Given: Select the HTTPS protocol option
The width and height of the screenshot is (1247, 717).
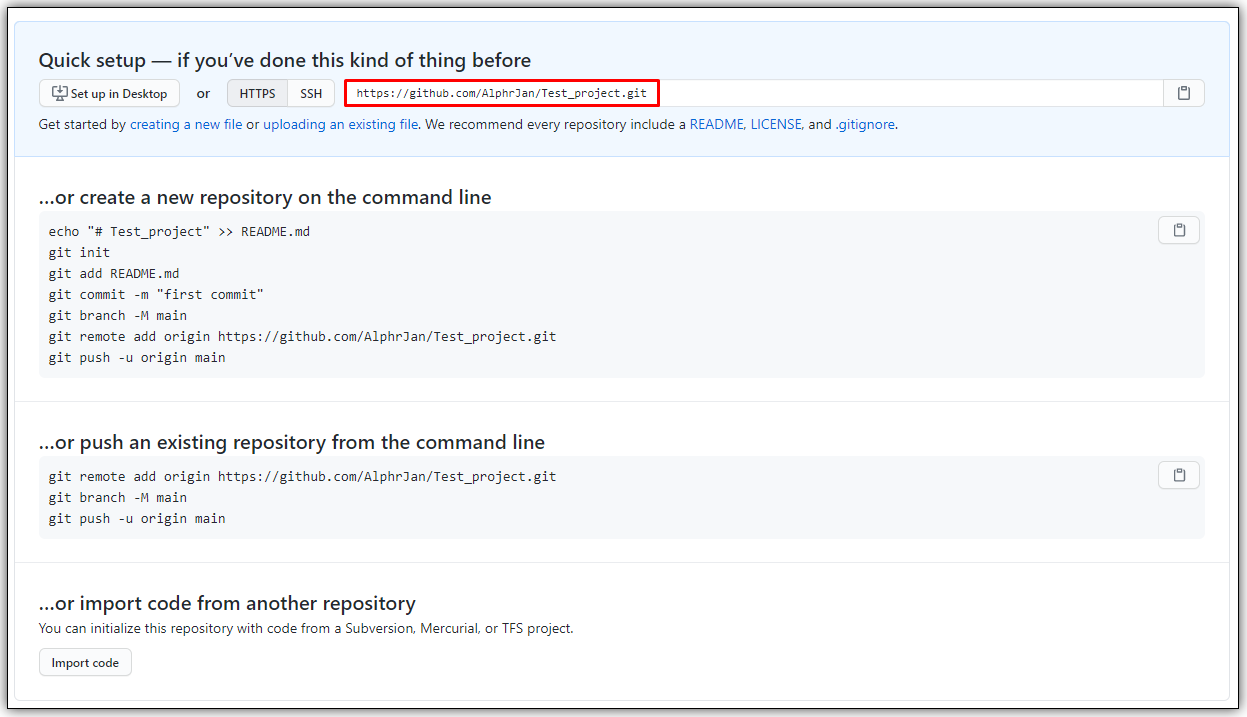Looking at the screenshot, I should pos(257,94).
